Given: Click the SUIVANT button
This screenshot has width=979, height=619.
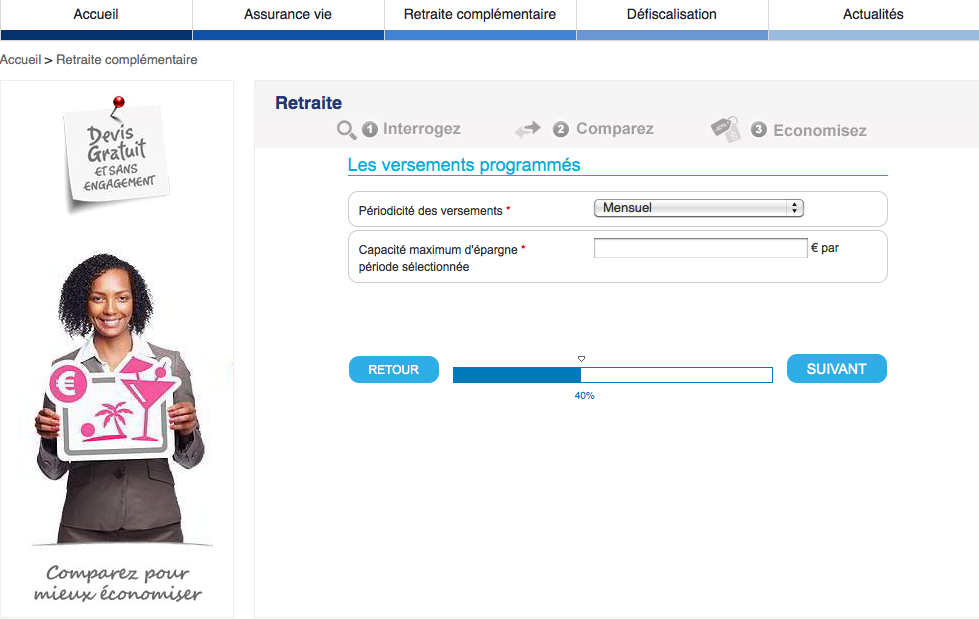Looking at the screenshot, I should [837, 369].
